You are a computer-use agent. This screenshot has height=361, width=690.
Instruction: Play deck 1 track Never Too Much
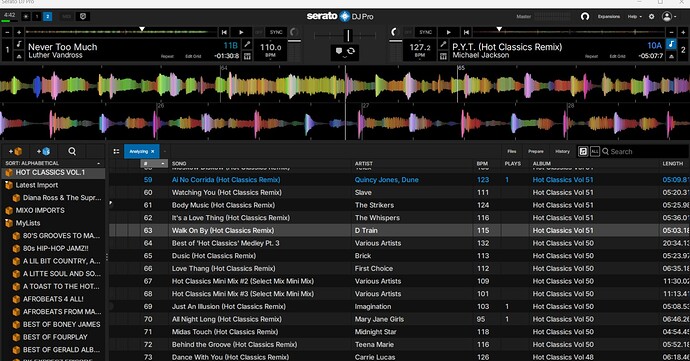pos(241,32)
